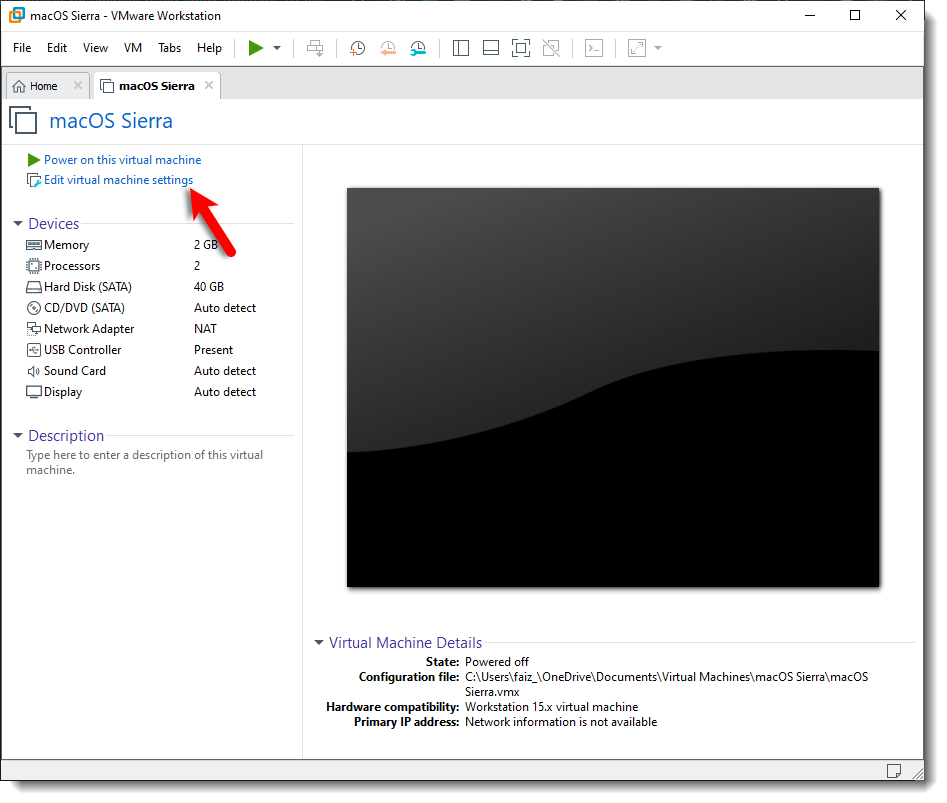Screen dimensions: 947x803
Task: Click the Hard Disk (SATA) icon
Action: point(34,287)
